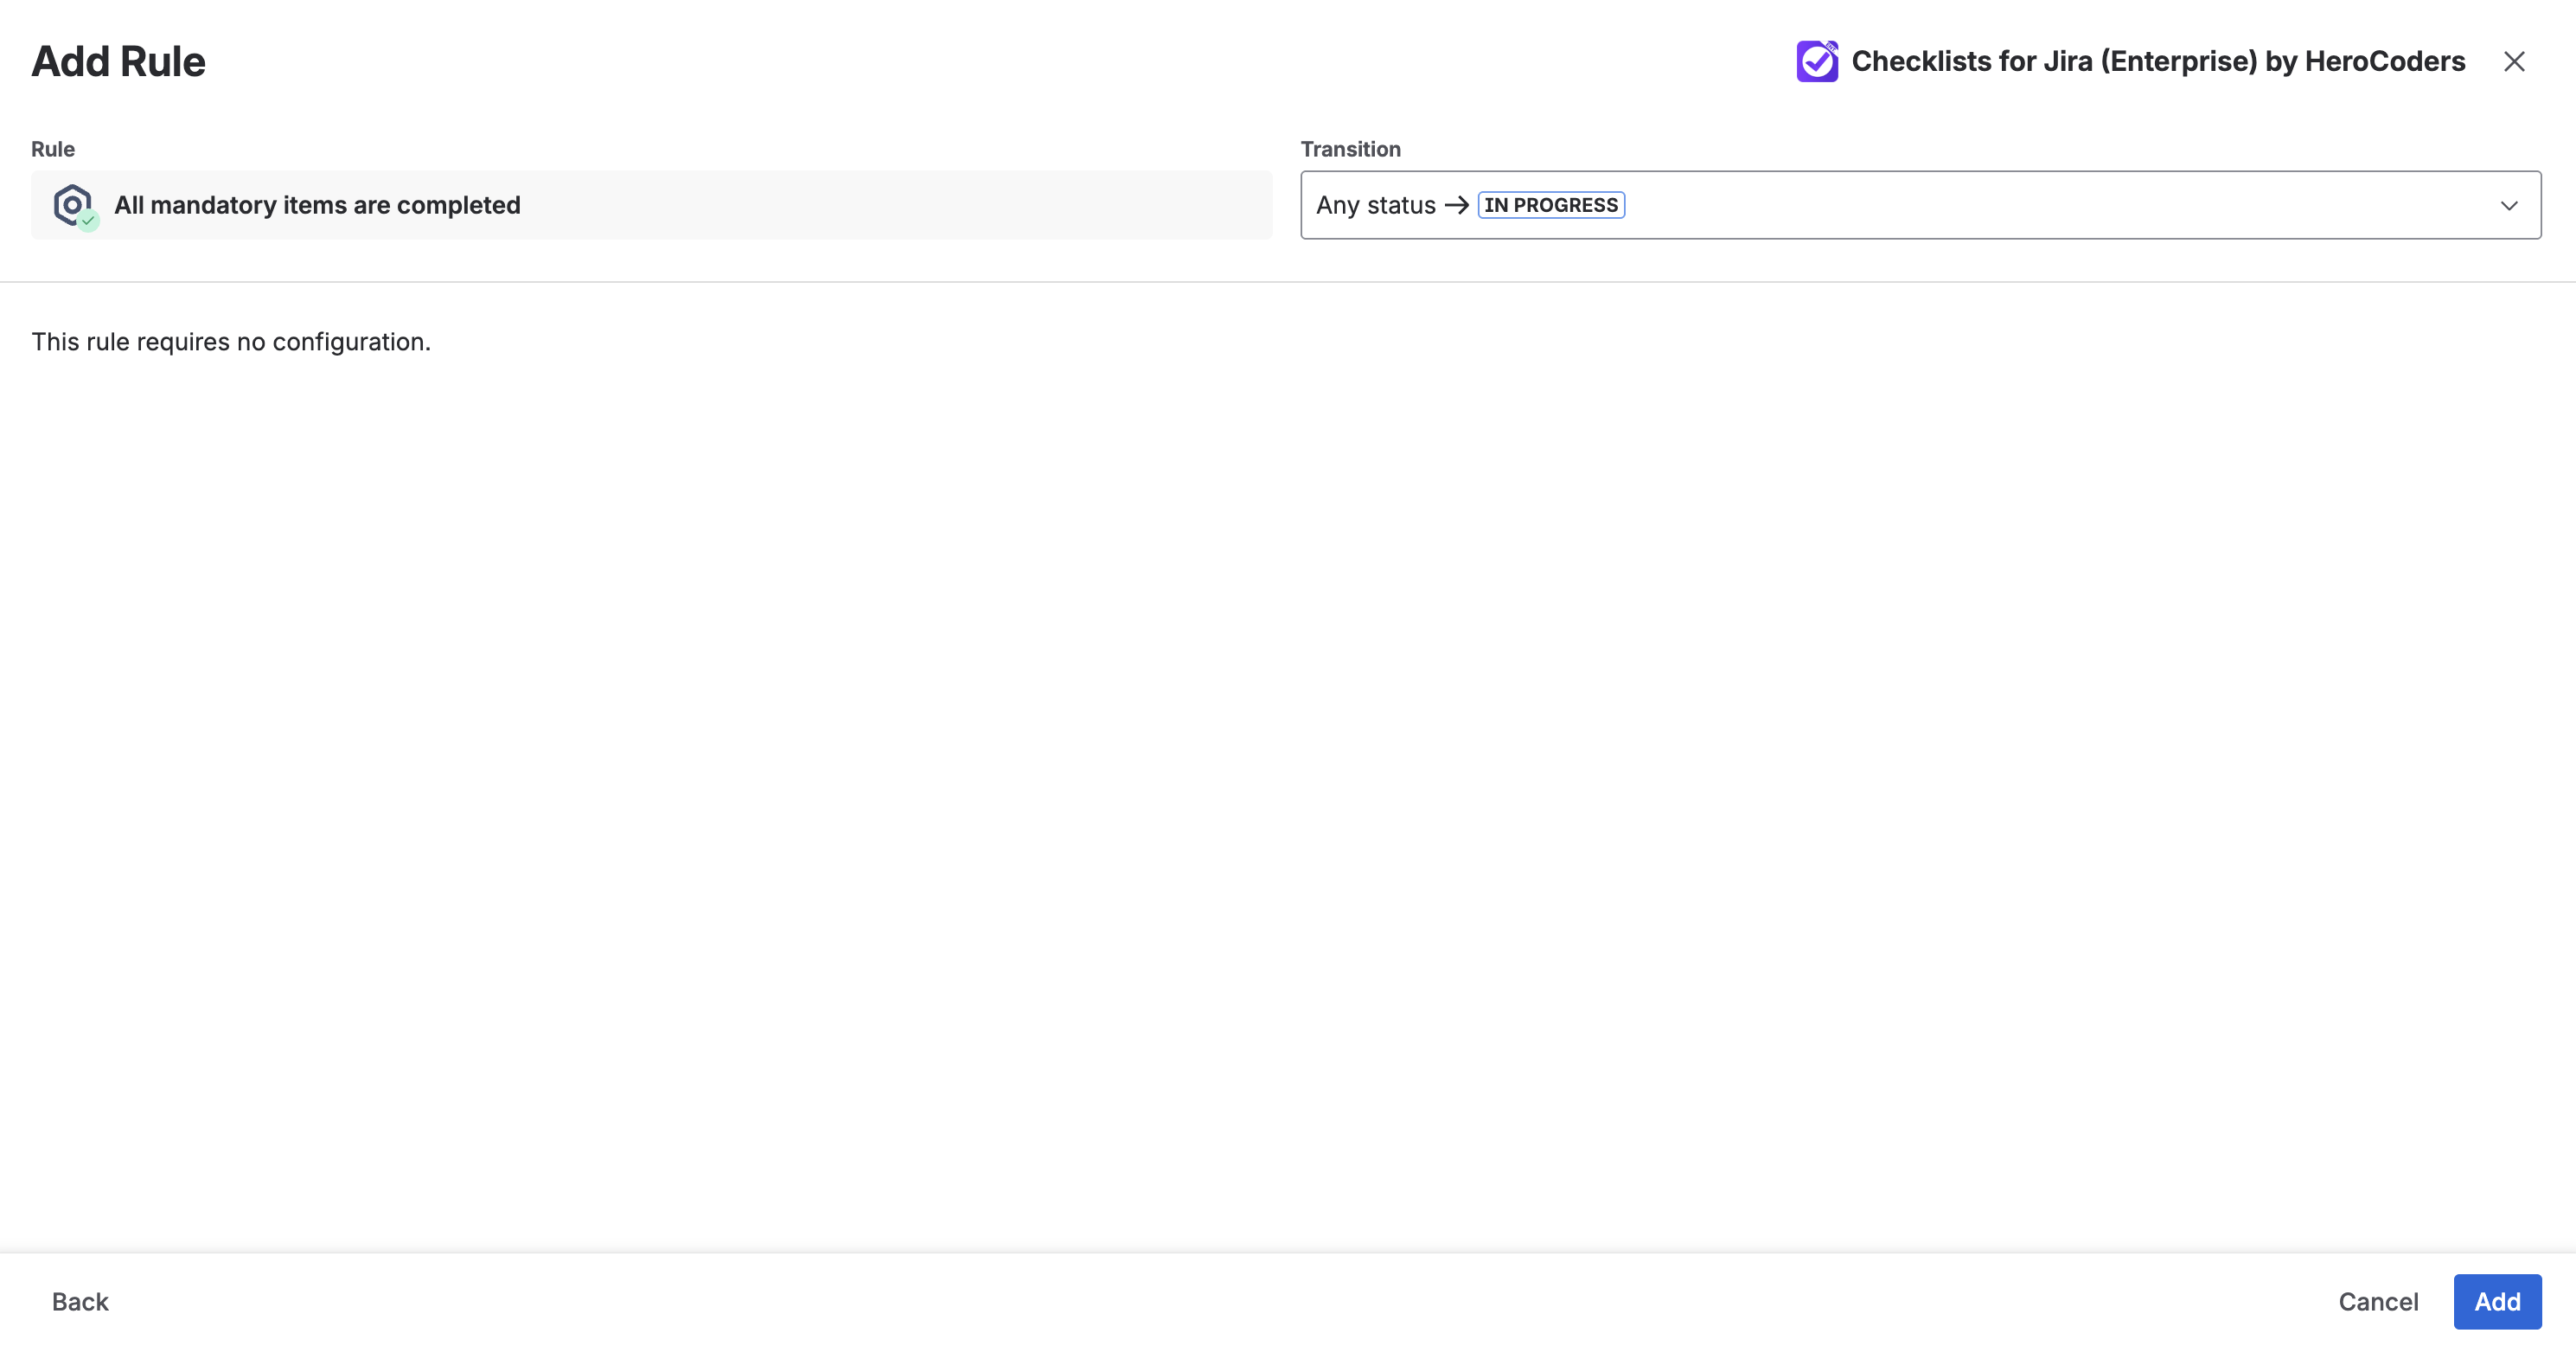Click the arrow between Any status and IN PROGRESS
Screen dimensions: 2576x1346
[x=1456, y=205]
